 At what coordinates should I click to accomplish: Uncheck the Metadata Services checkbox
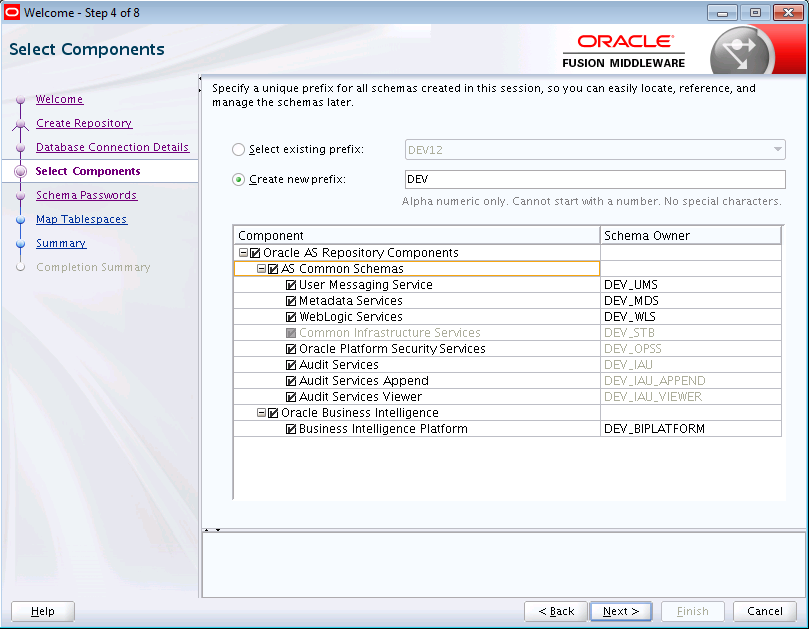291,301
